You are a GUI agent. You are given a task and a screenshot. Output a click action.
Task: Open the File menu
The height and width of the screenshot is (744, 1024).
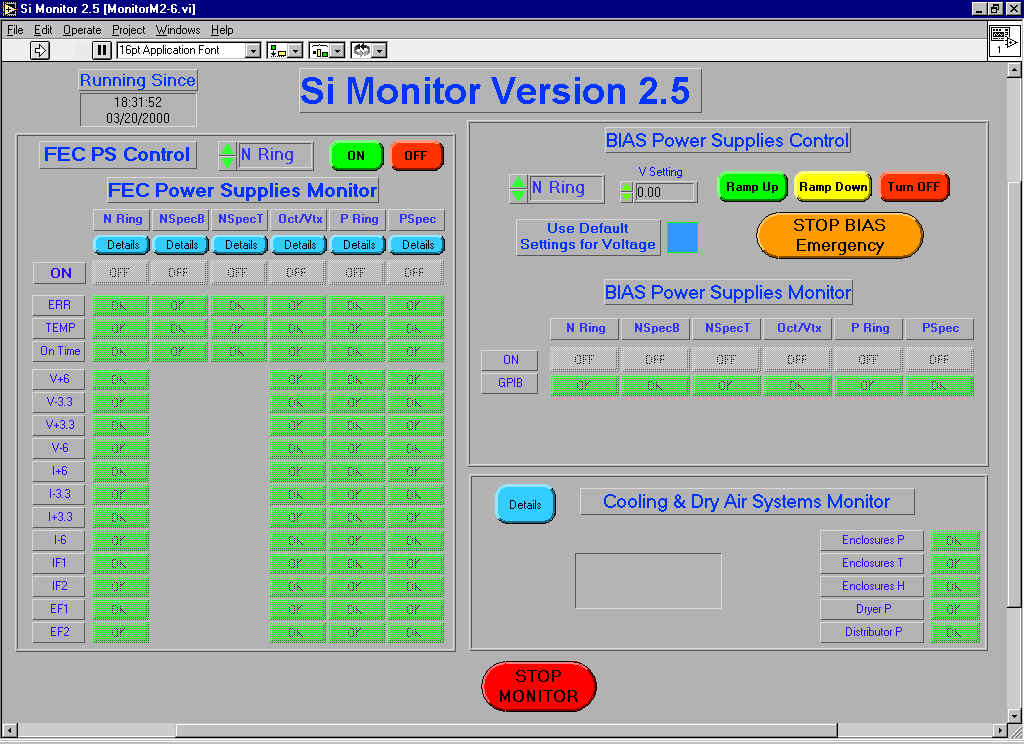pos(15,30)
